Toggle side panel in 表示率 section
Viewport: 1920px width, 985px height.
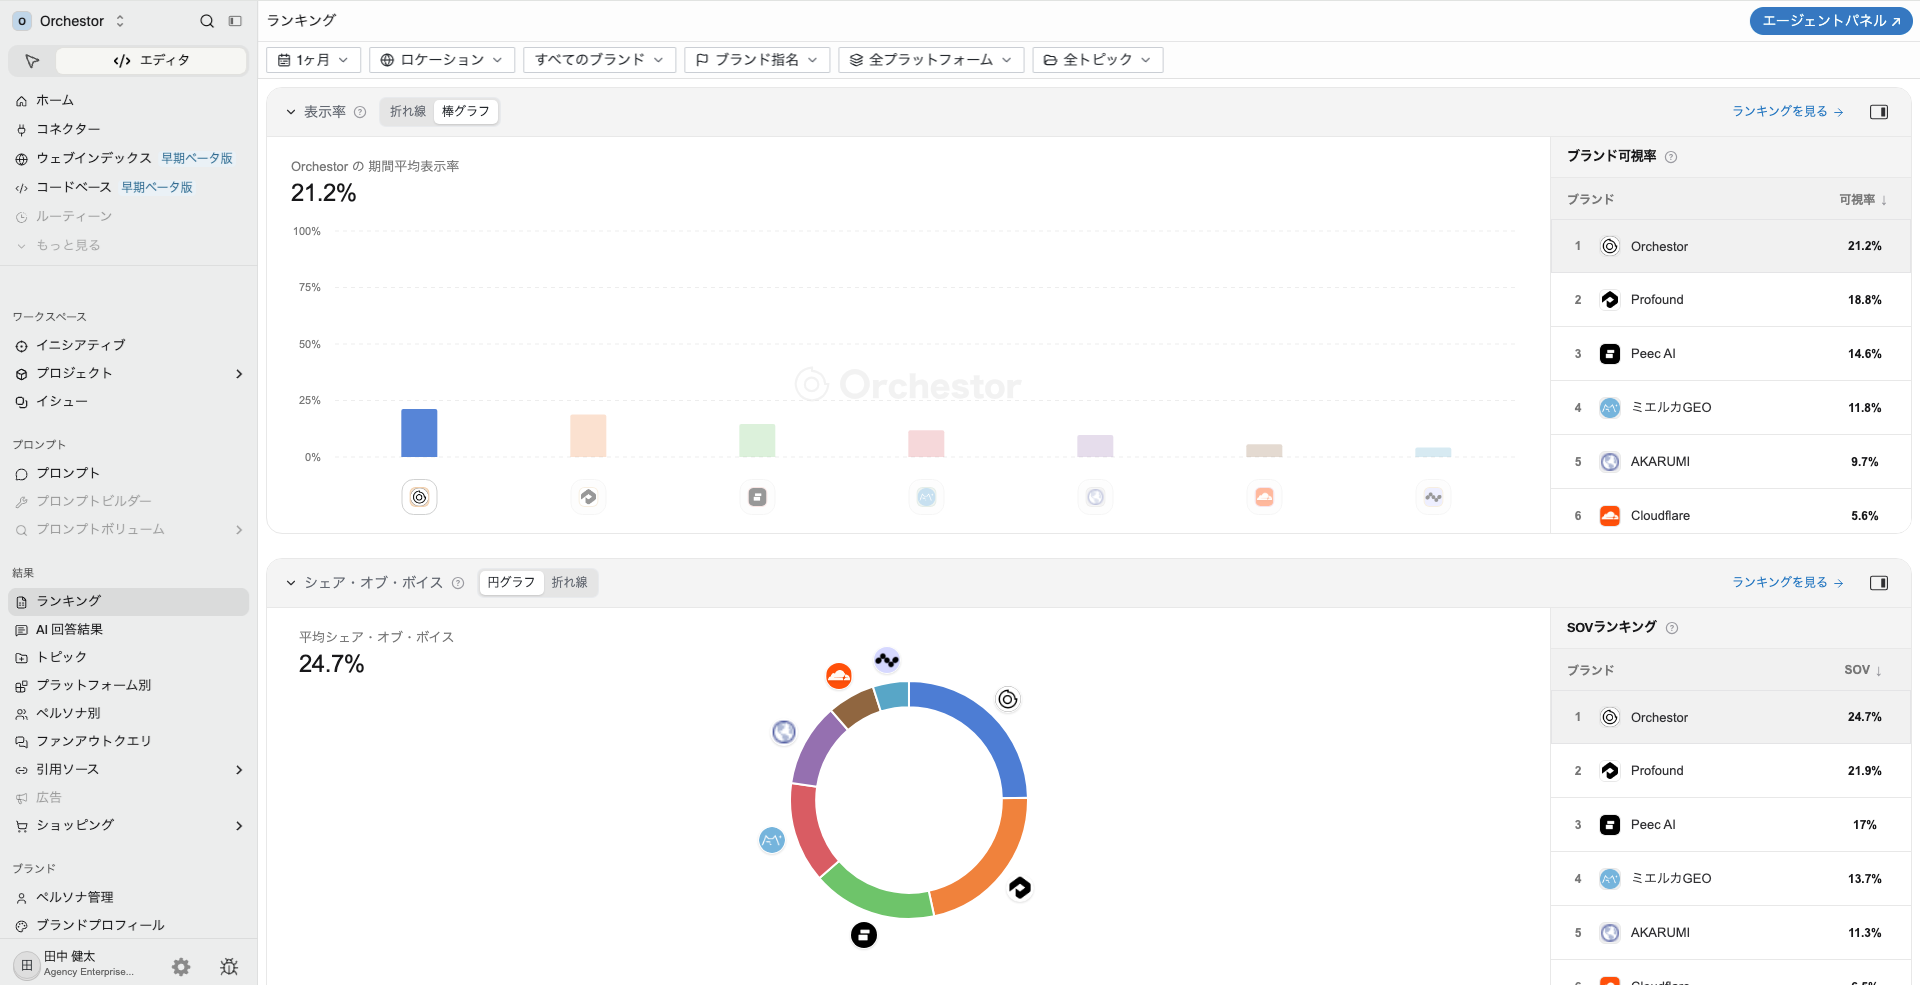tap(1879, 112)
